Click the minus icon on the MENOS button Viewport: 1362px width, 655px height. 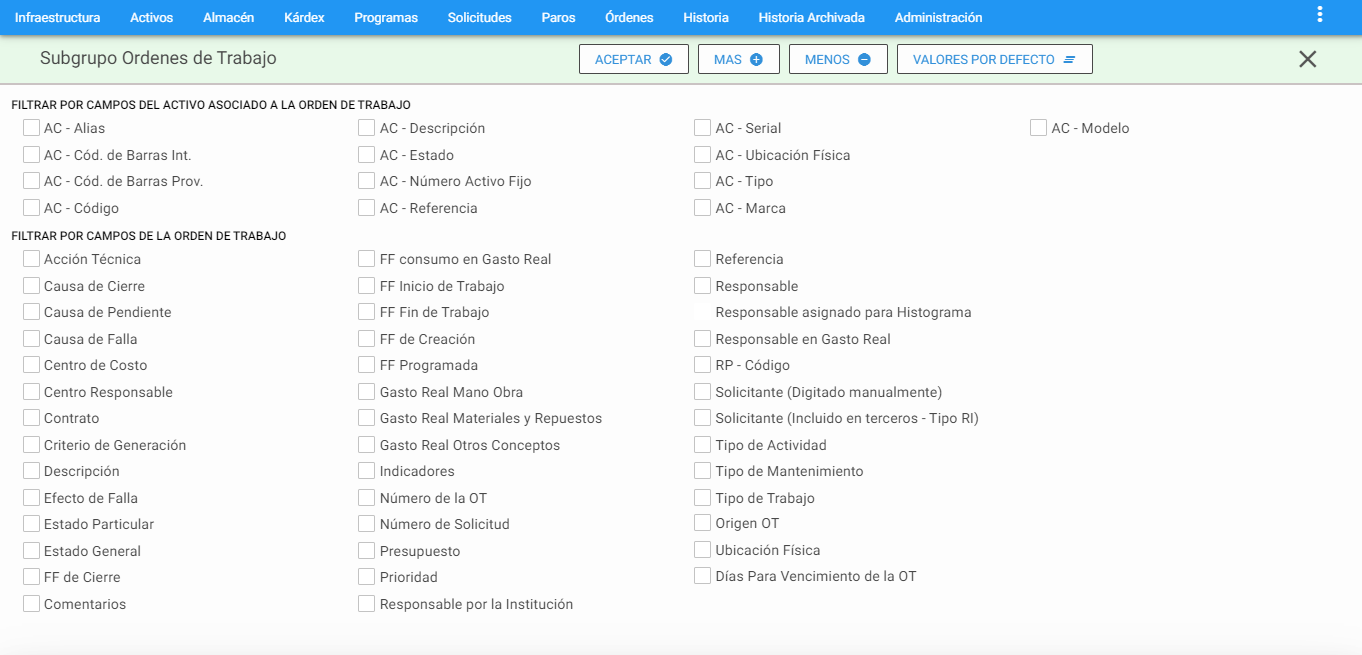(x=864, y=59)
